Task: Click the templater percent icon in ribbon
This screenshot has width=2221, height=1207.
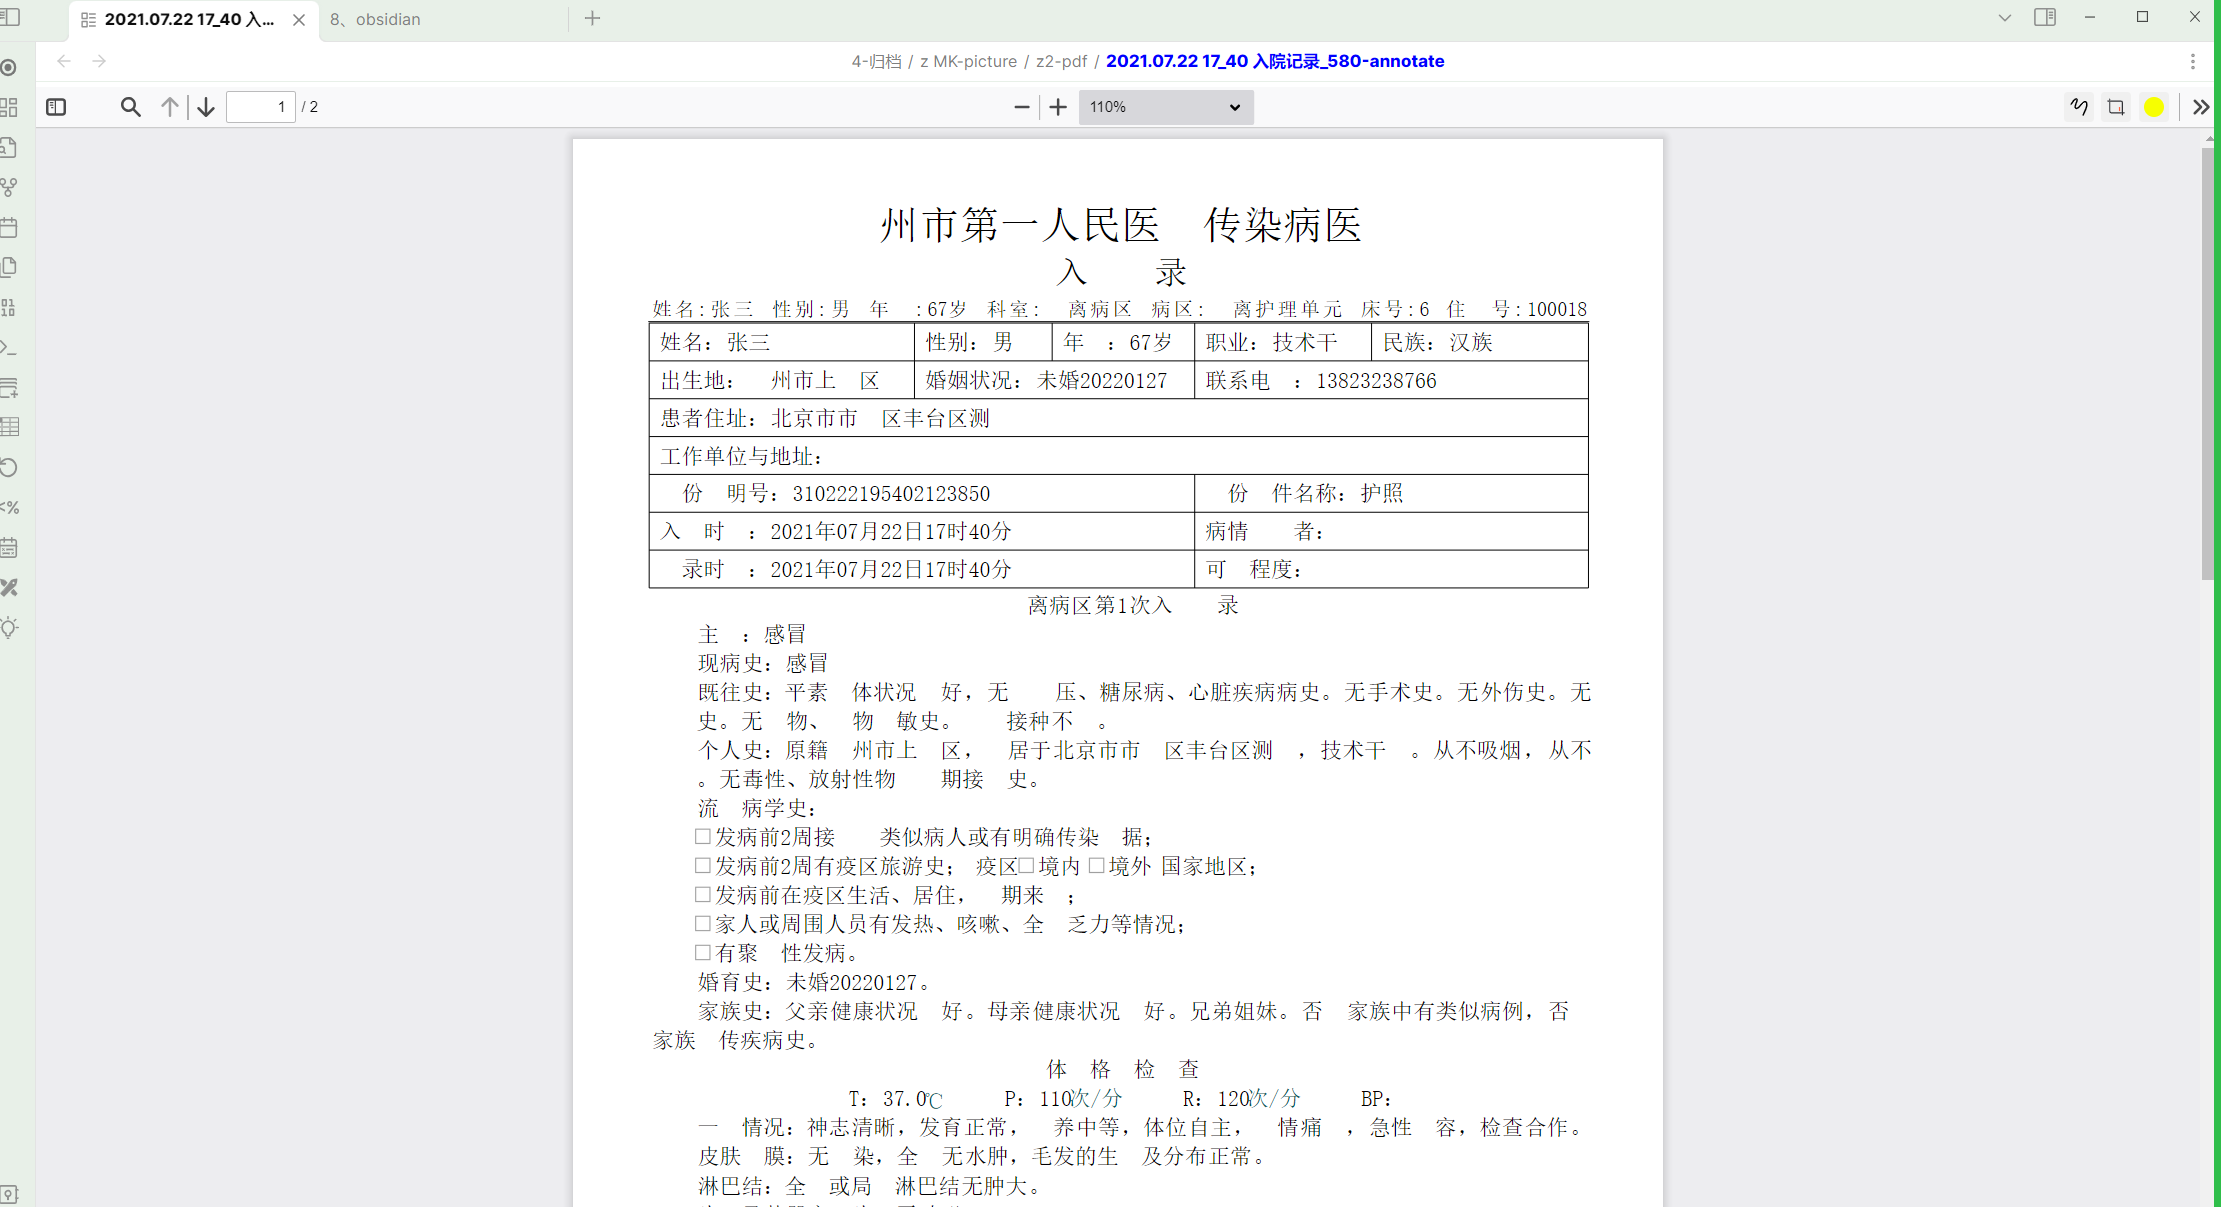Action: [9, 507]
